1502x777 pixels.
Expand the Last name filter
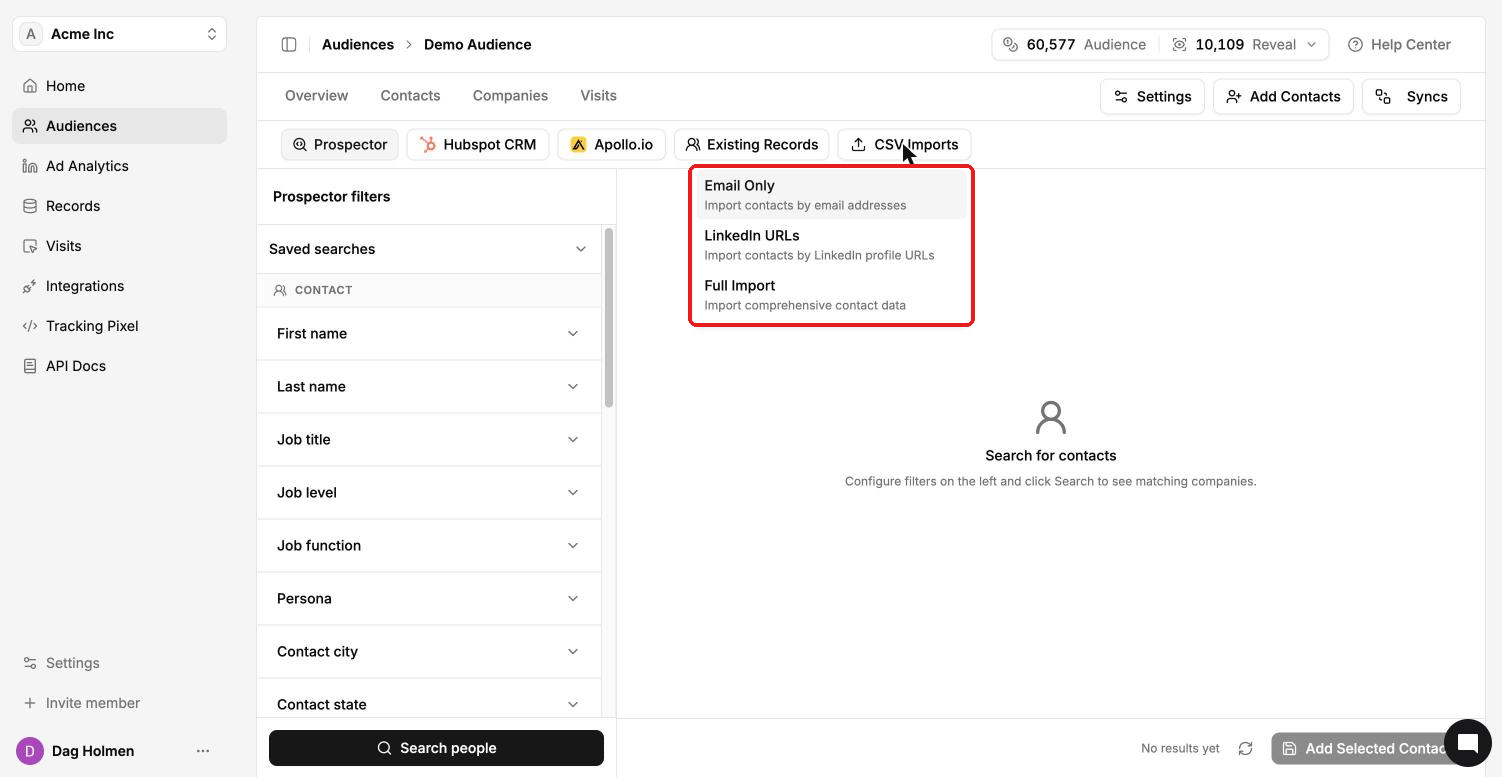pyautogui.click(x=428, y=386)
